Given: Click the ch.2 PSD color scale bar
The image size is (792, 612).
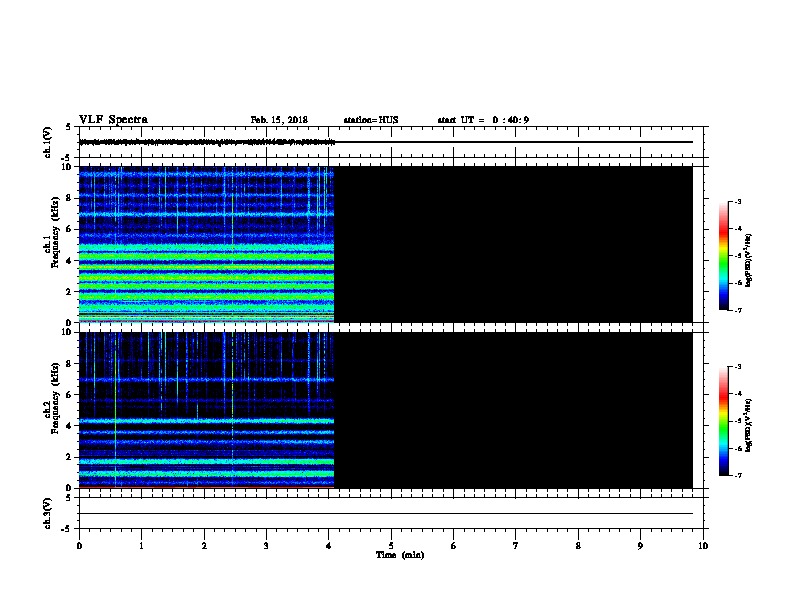Looking at the screenshot, I should coord(724,421).
